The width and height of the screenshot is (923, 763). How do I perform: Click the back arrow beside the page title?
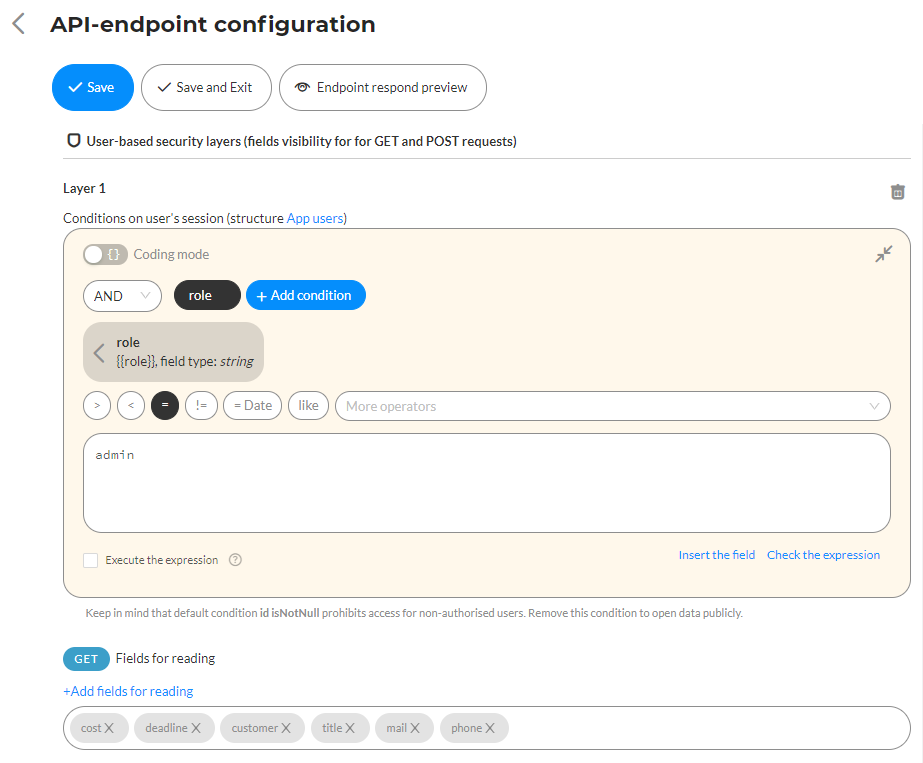(18, 25)
